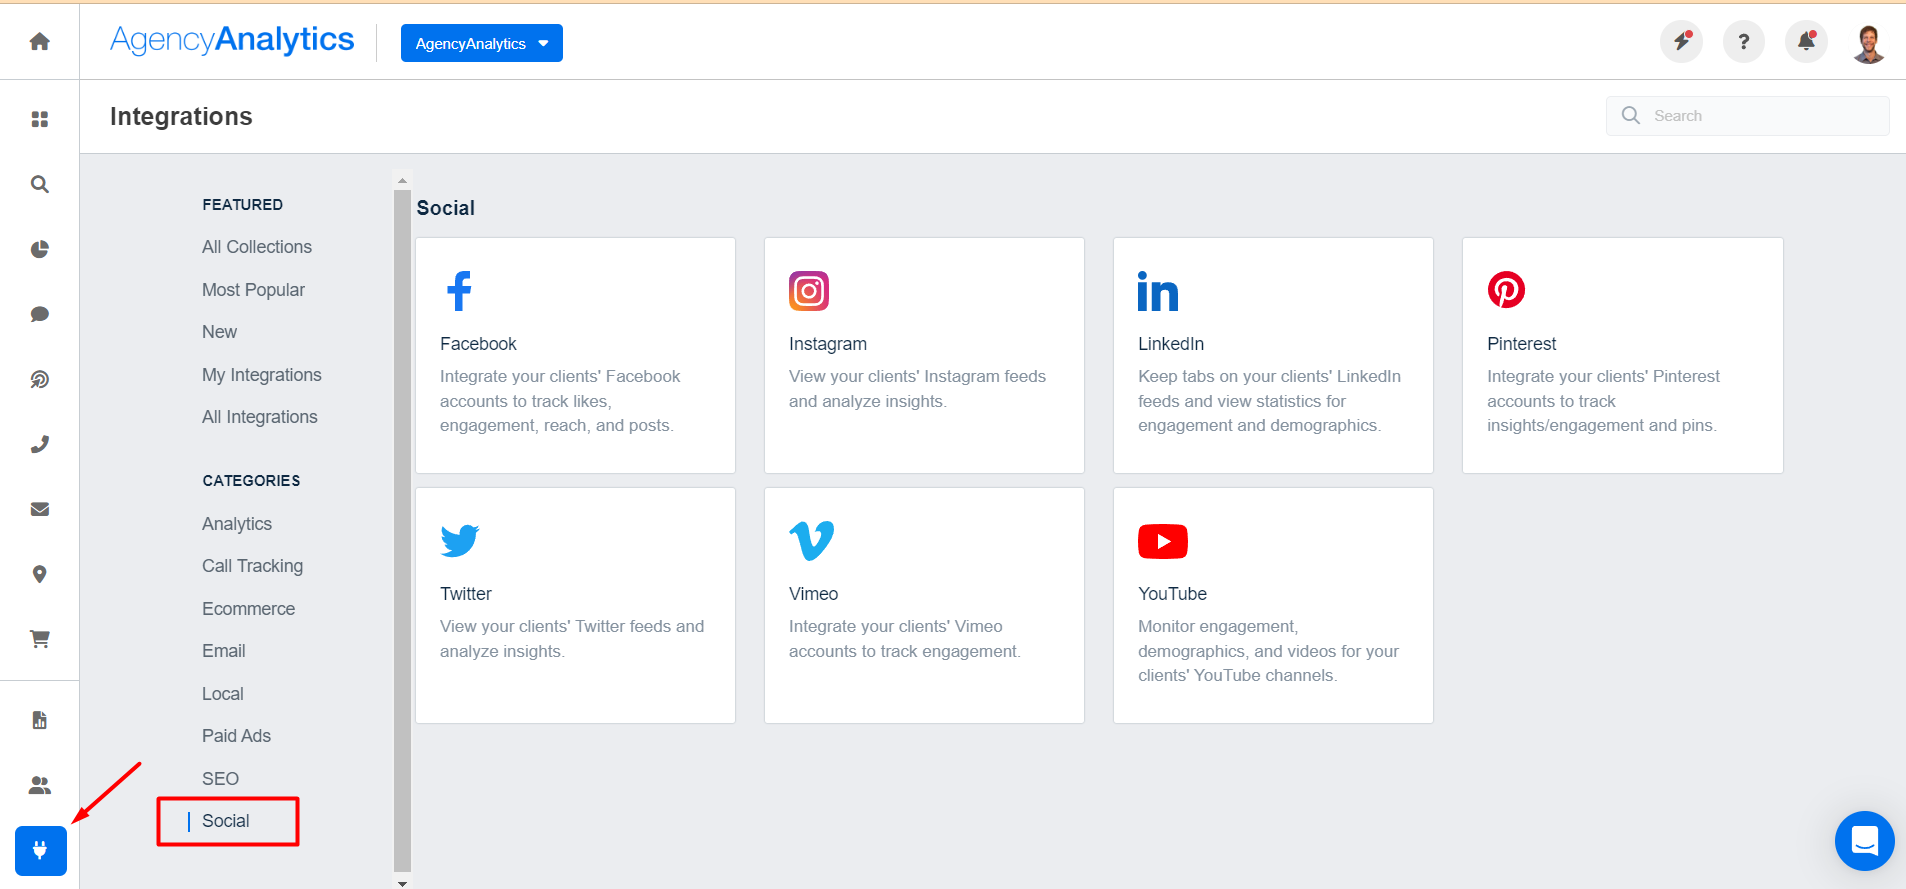The height and width of the screenshot is (889, 1906).
Task: Select the Social category
Action: [x=226, y=821]
